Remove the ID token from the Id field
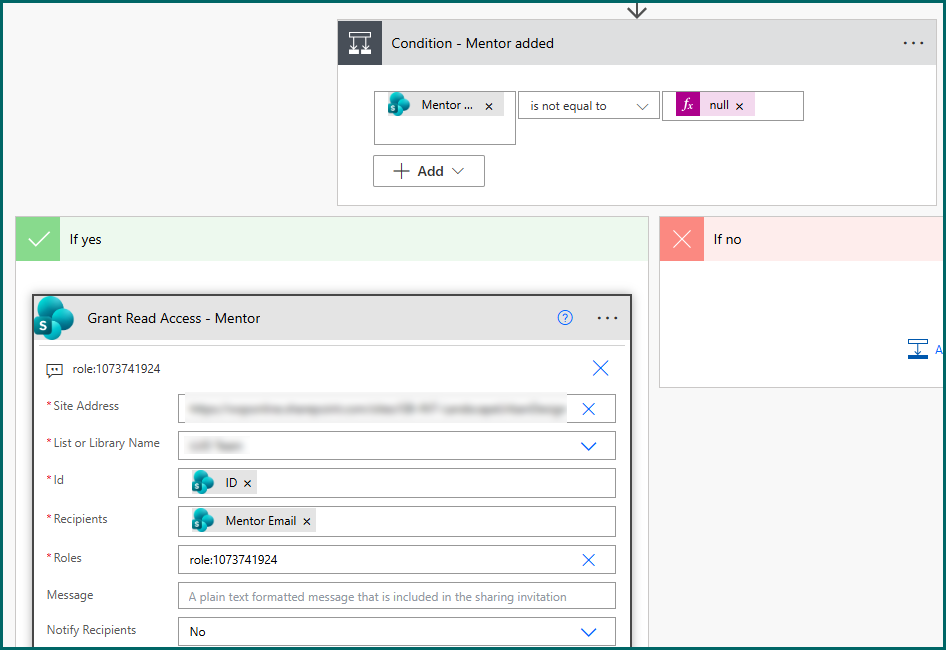946x650 pixels. [x=247, y=483]
